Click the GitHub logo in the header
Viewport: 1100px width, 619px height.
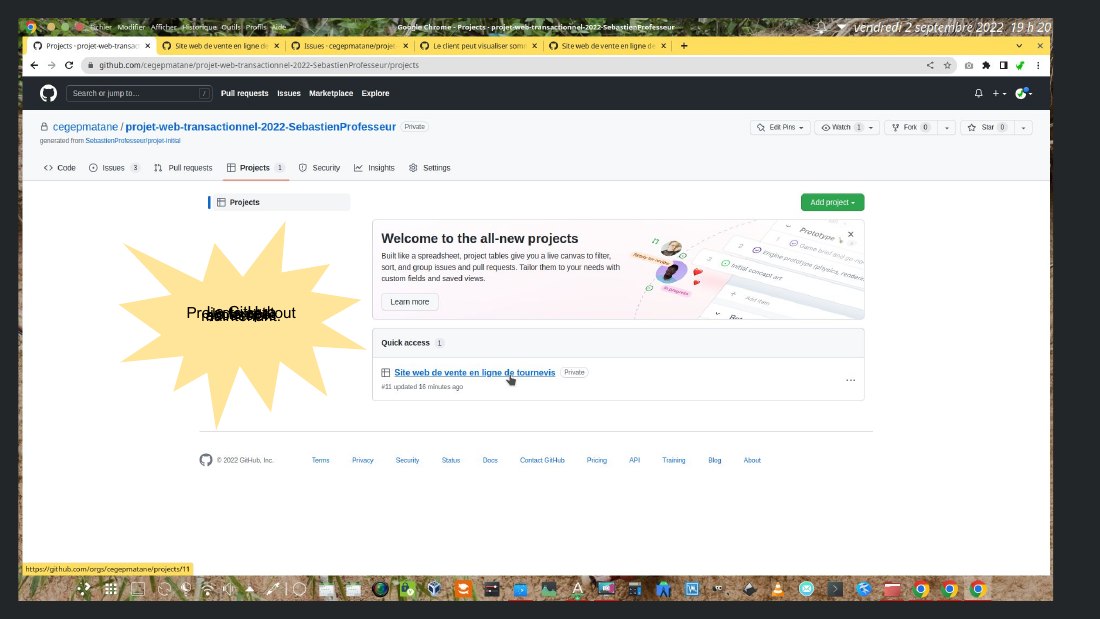[48, 93]
